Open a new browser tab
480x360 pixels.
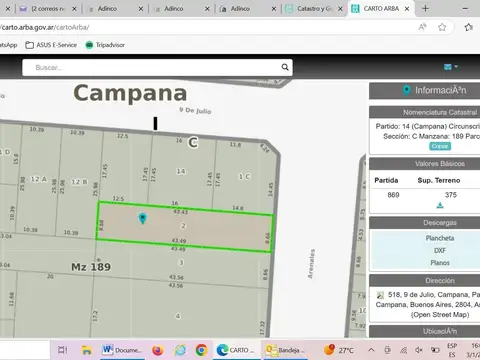pyautogui.click(x=425, y=9)
